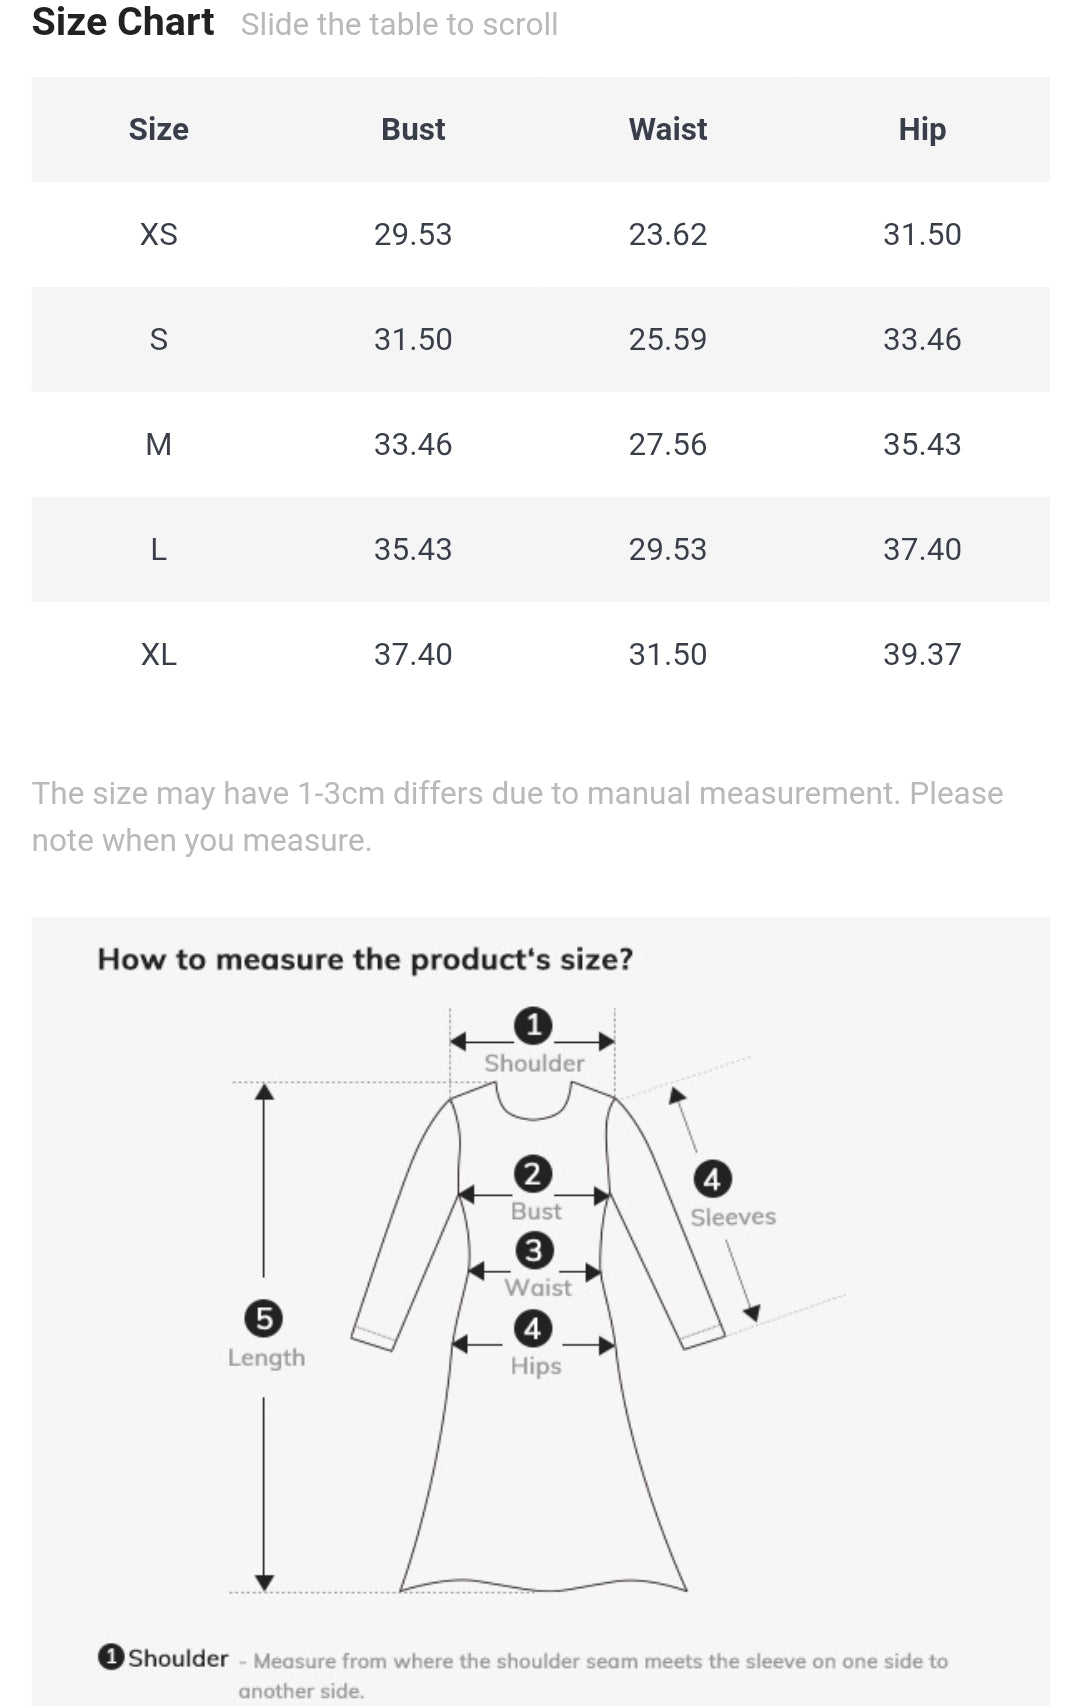
Task: Tap the "How to measure the product's size?" heading
Action: click(365, 959)
